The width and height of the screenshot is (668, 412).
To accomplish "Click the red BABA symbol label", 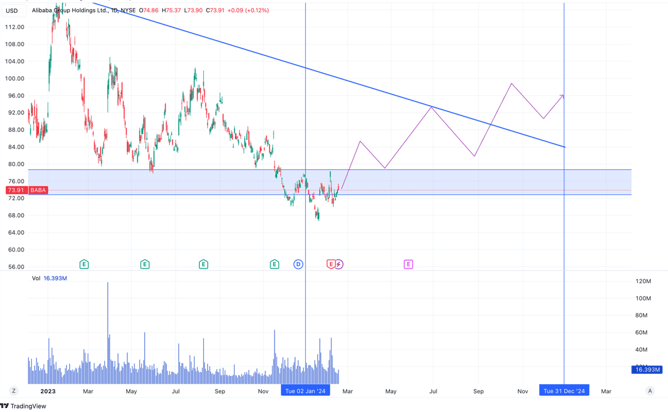I will [x=38, y=190].
